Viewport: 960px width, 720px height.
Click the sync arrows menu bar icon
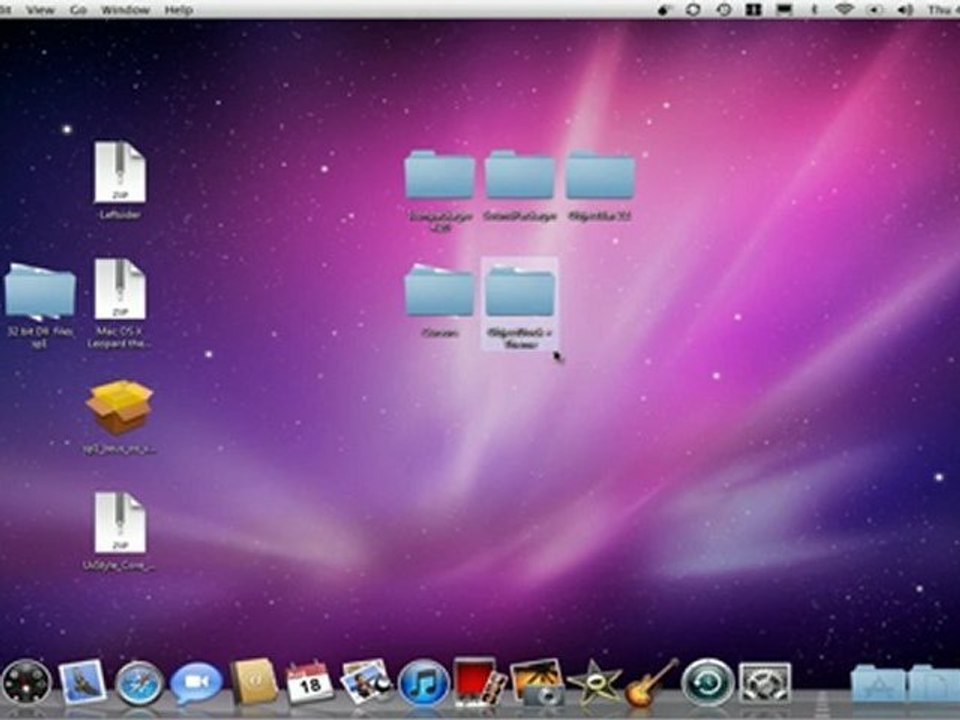tap(693, 10)
